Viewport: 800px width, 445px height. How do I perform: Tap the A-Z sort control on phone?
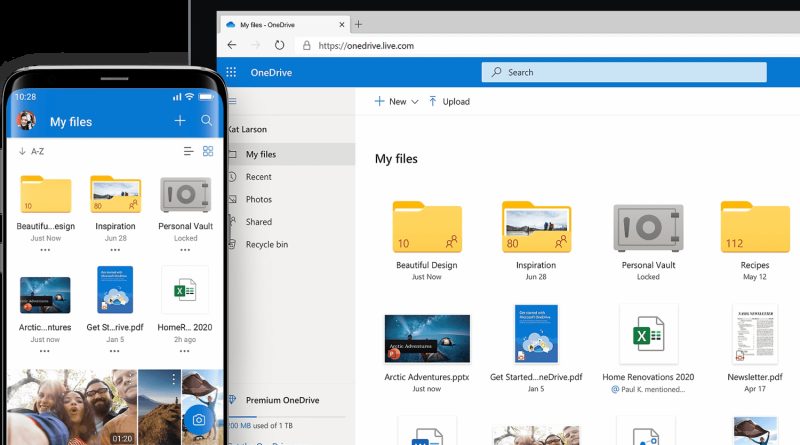click(32, 151)
